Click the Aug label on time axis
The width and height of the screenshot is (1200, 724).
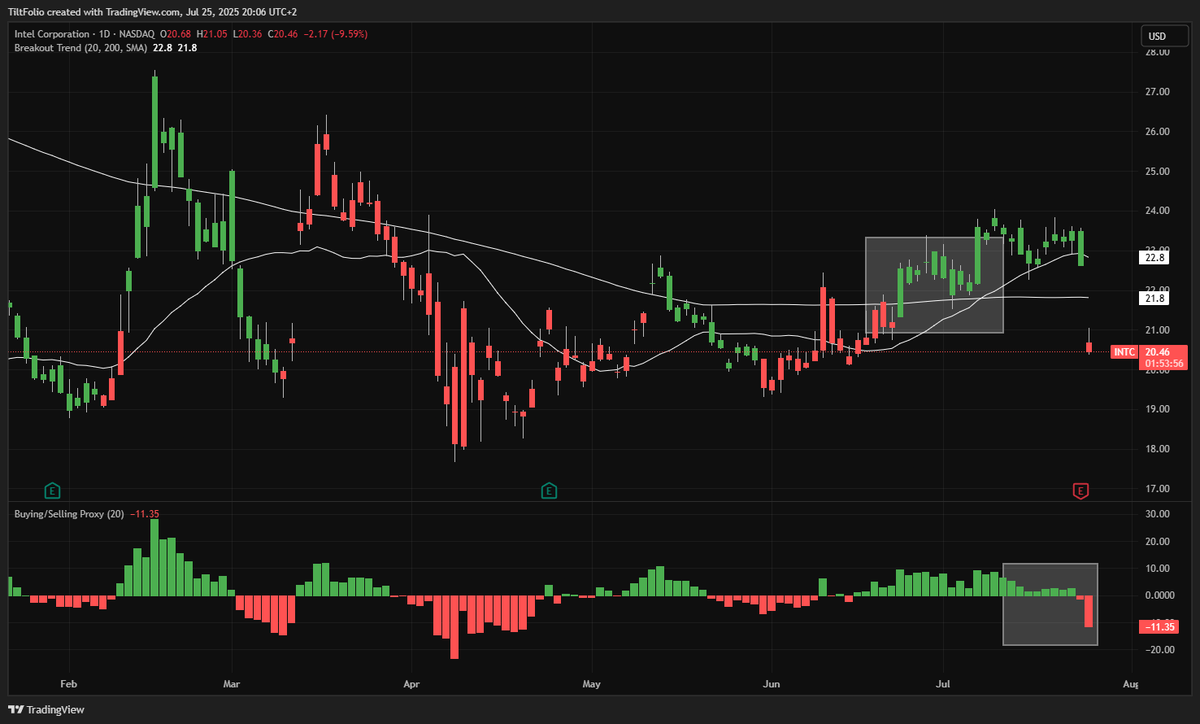pyautogui.click(x=1131, y=685)
